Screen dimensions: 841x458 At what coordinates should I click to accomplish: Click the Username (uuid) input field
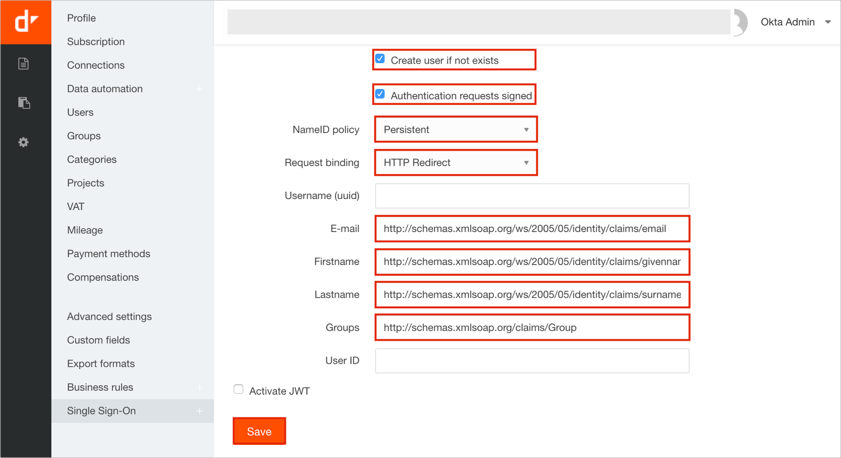(x=531, y=196)
